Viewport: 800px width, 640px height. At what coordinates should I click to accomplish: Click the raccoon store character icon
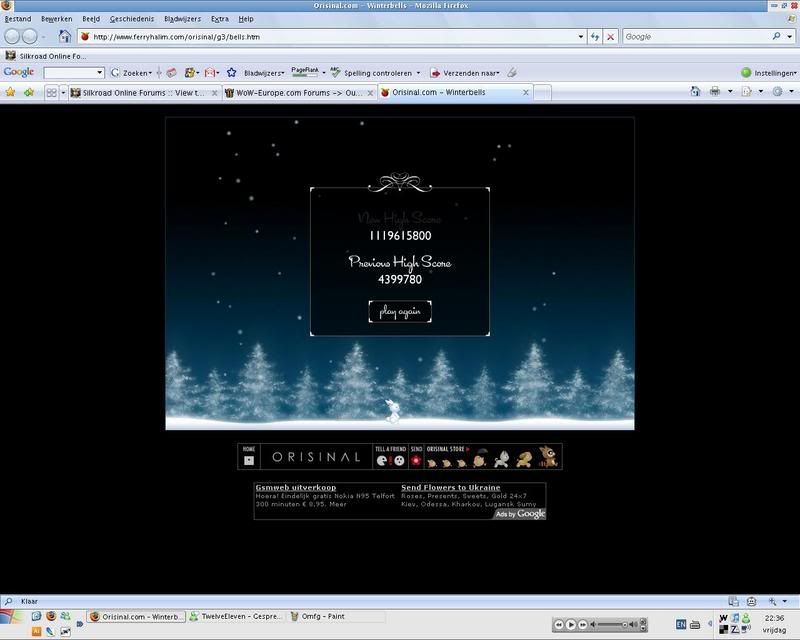548,457
